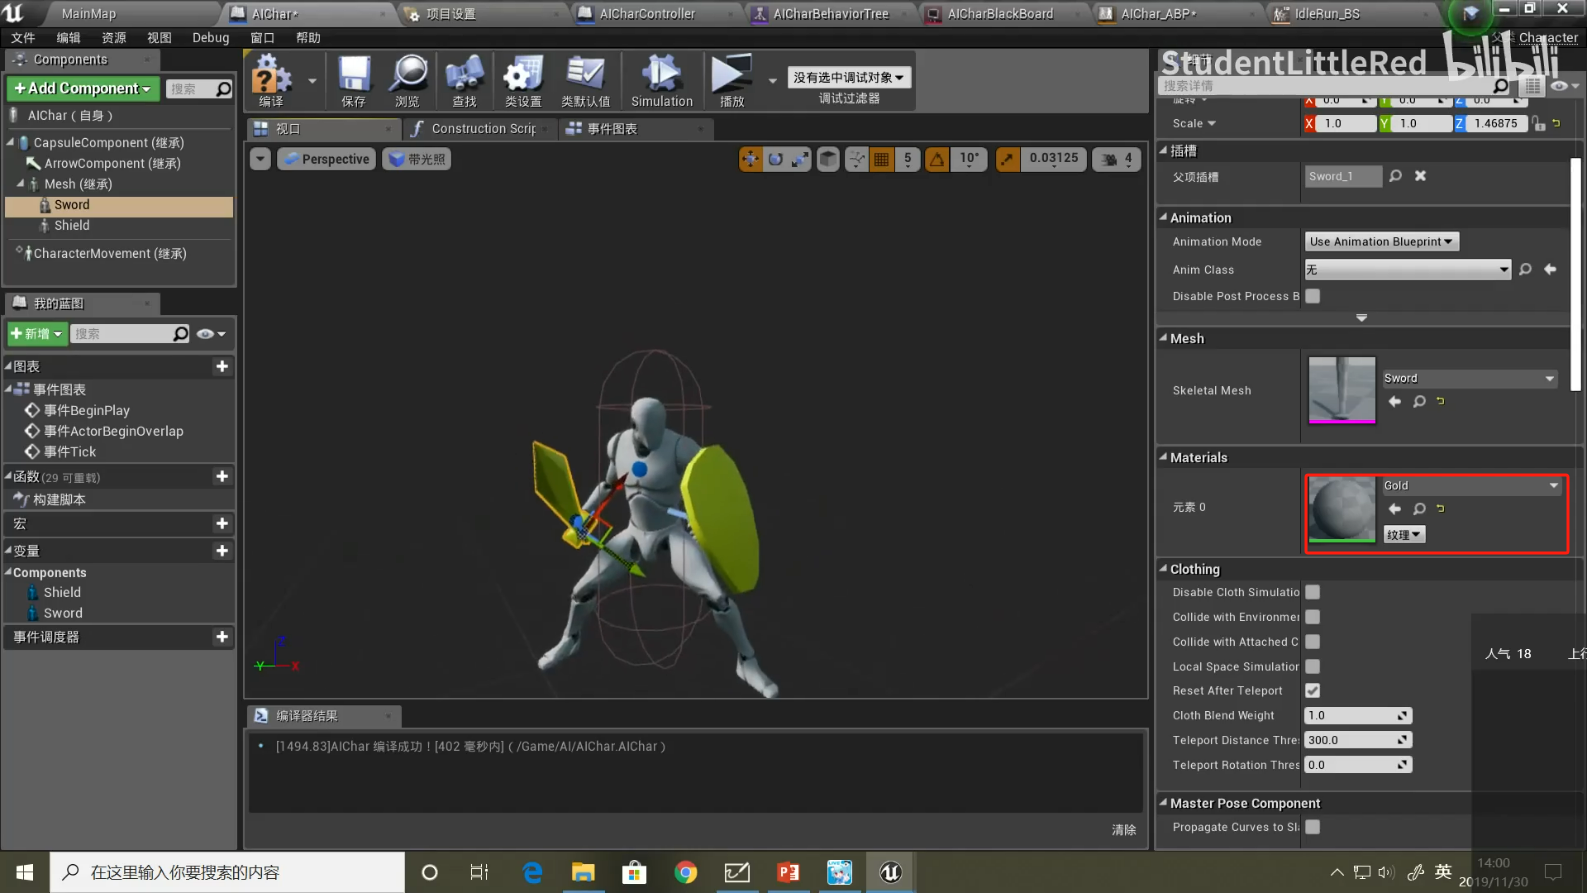Browse to Anim Class asset magnifier
The height and width of the screenshot is (893, 1587).
pos(1525,270)
